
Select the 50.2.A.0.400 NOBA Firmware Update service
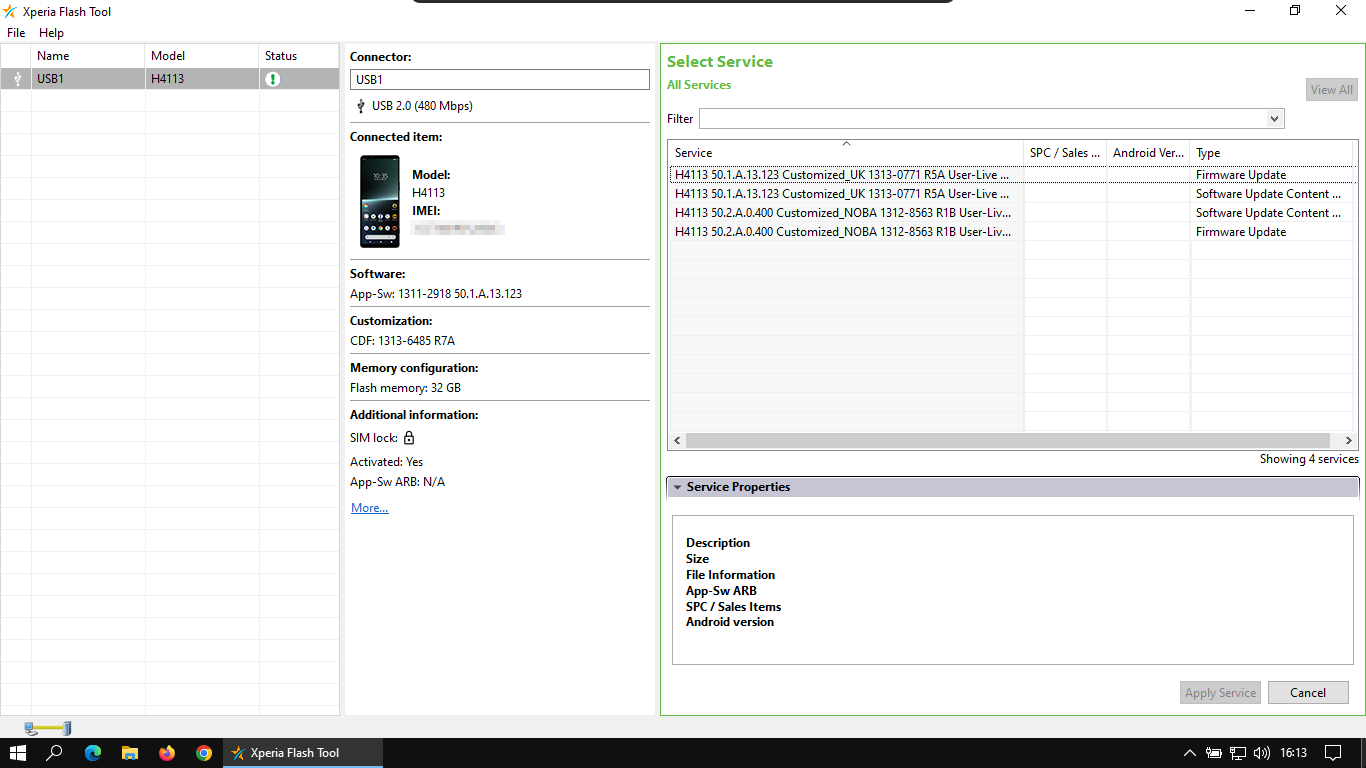click(842, 232)
